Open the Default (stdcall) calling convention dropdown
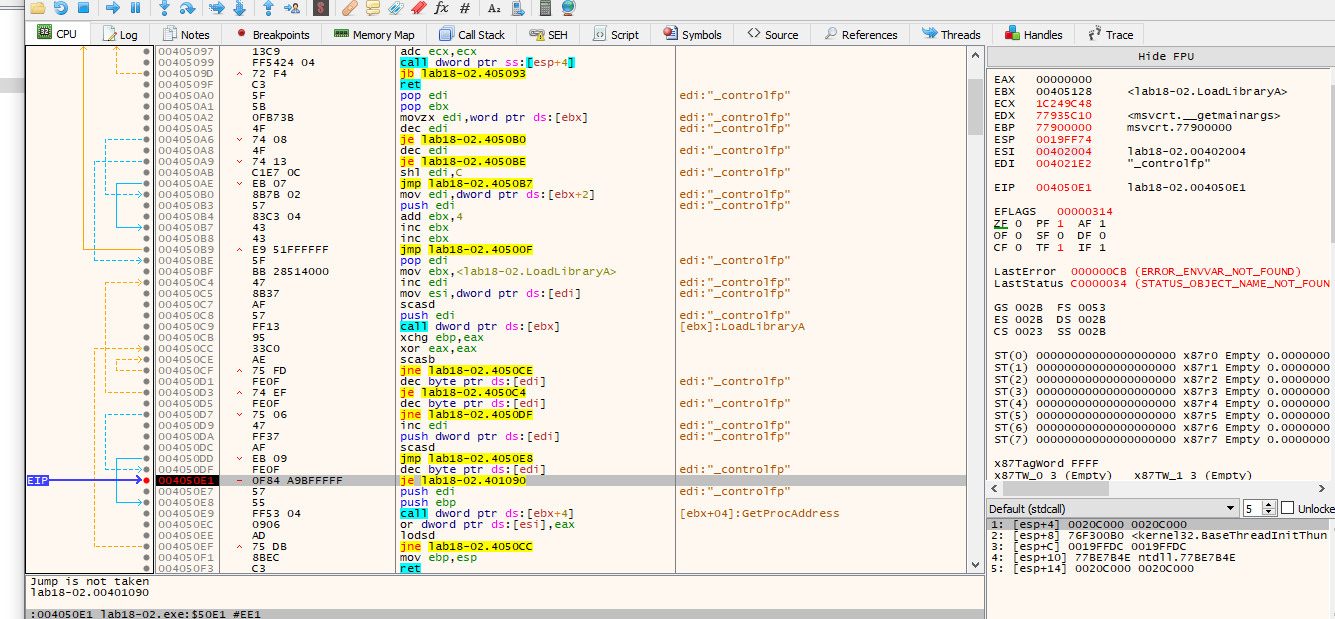 point(1111,508)
